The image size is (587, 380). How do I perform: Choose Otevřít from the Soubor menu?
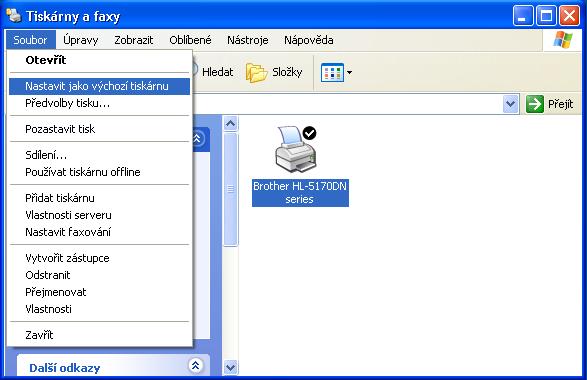(x=100, y=60)
